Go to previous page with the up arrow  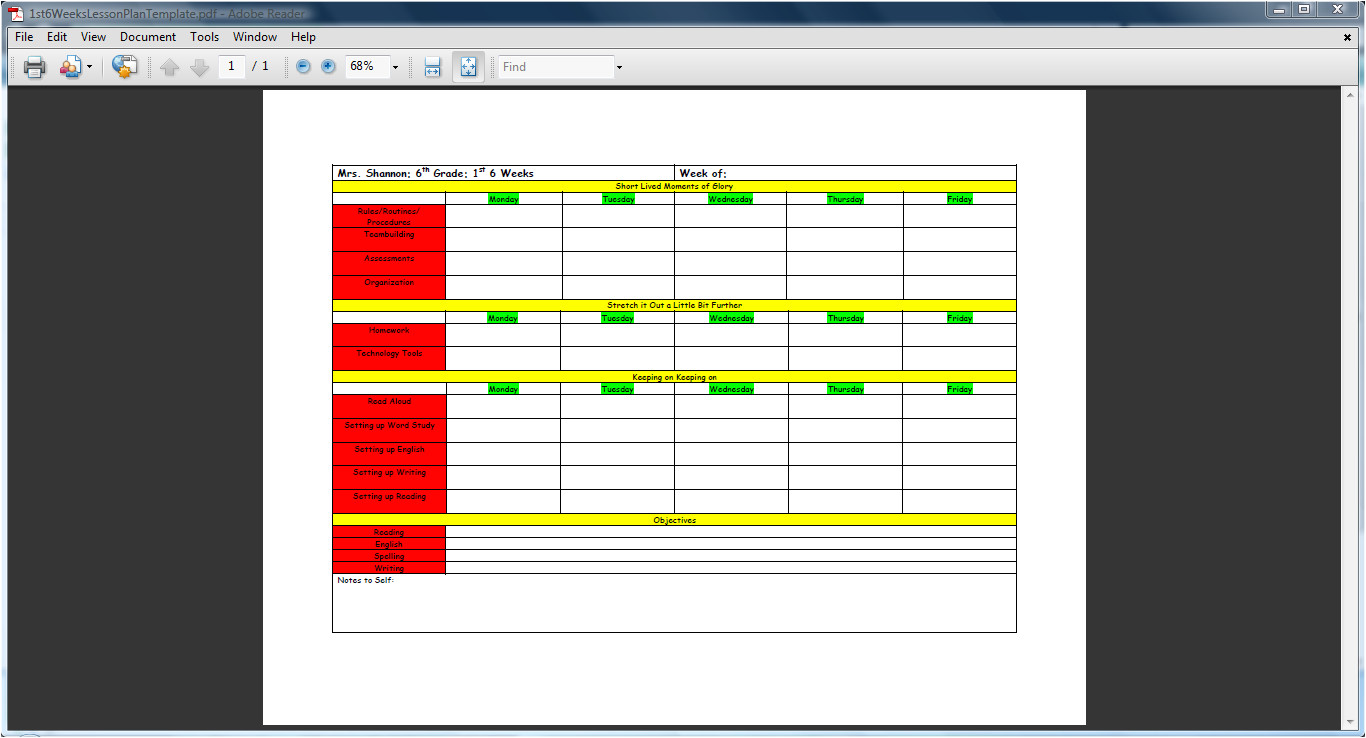169,67
